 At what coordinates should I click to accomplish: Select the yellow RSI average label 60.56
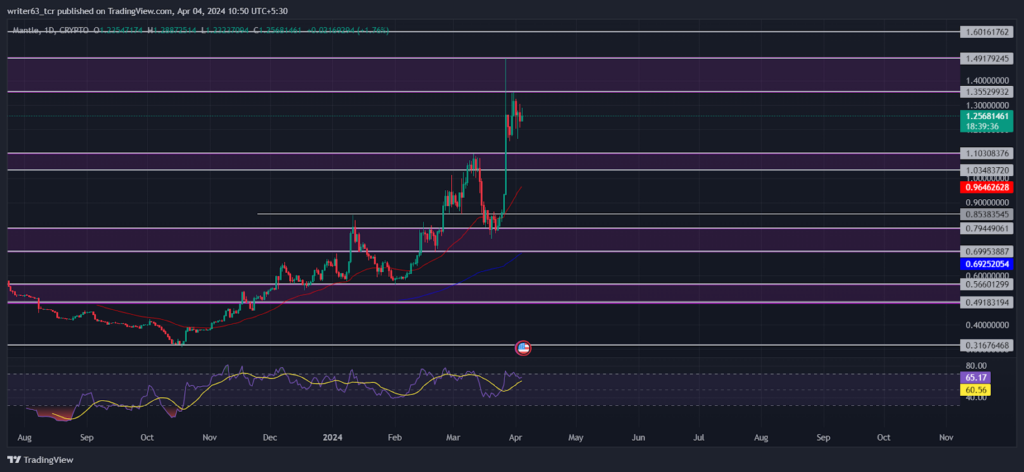(x=975, y=390)
